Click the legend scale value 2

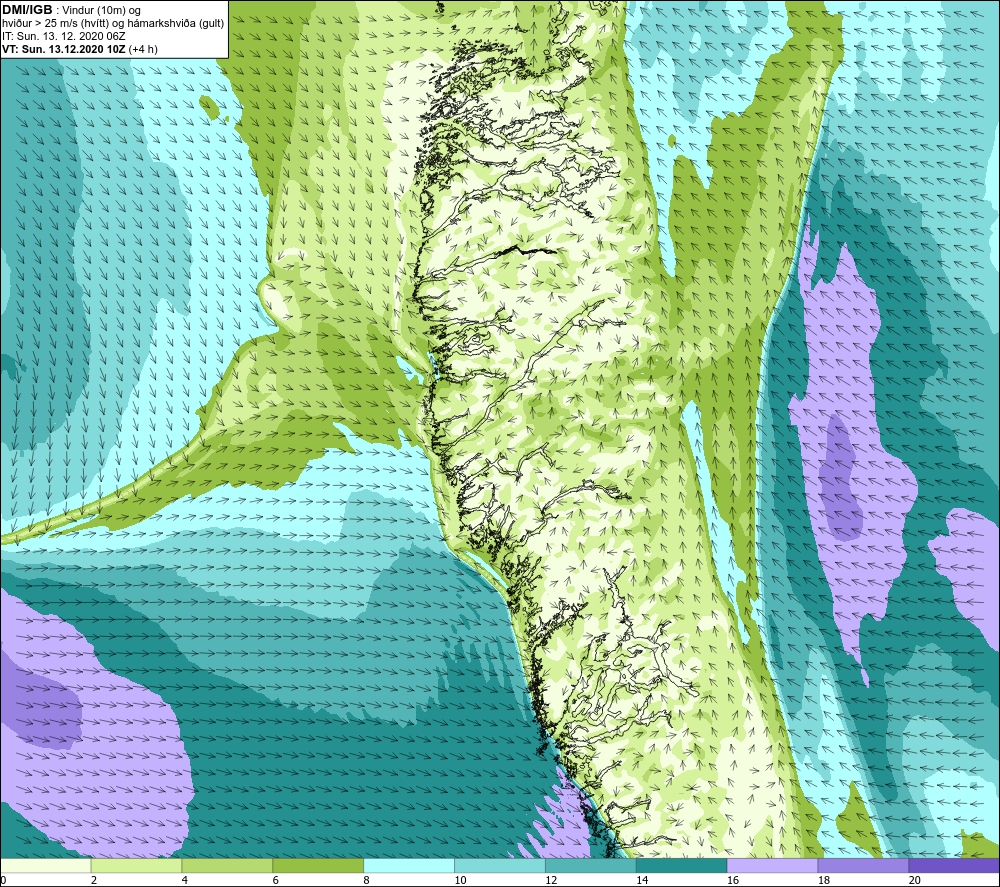94,880
